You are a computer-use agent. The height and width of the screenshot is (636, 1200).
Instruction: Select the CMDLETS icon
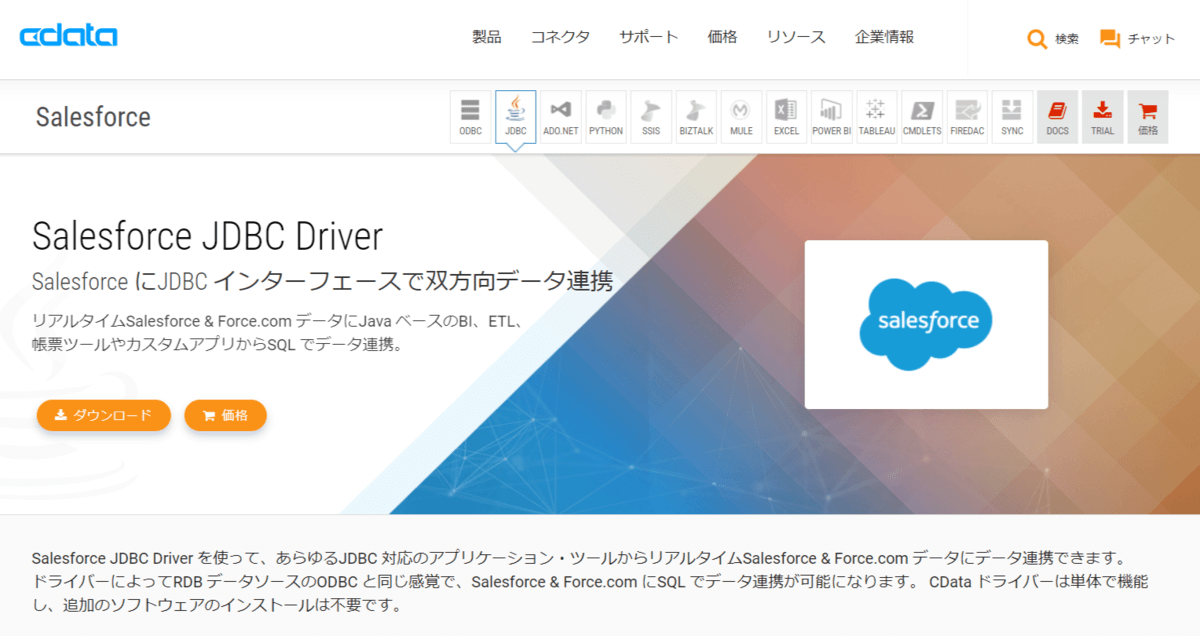pyautogui.click(x=922, y=116)
